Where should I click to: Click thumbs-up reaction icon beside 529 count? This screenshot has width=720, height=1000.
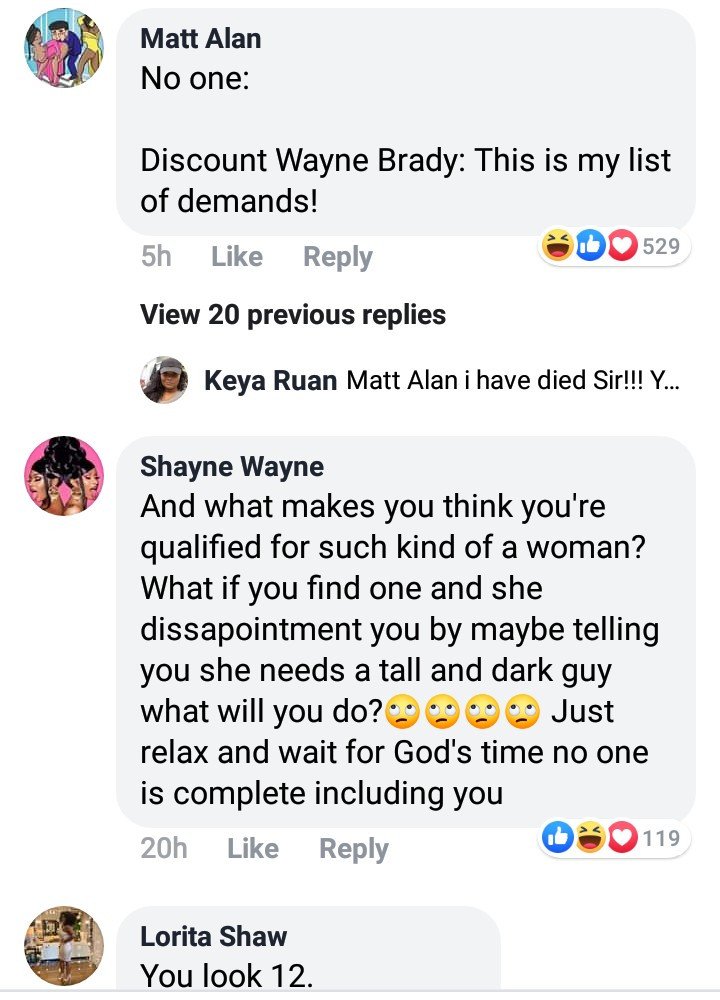[591, 246]
